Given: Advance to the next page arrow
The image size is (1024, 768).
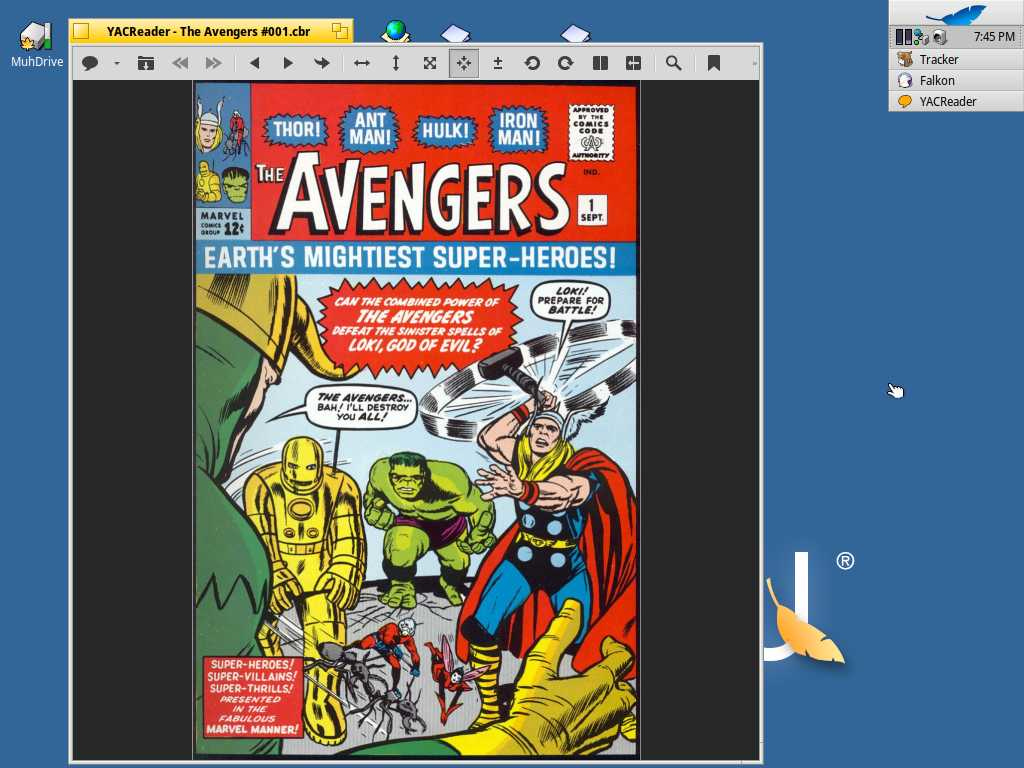Looking at the screenshot, I should [288, 63].
